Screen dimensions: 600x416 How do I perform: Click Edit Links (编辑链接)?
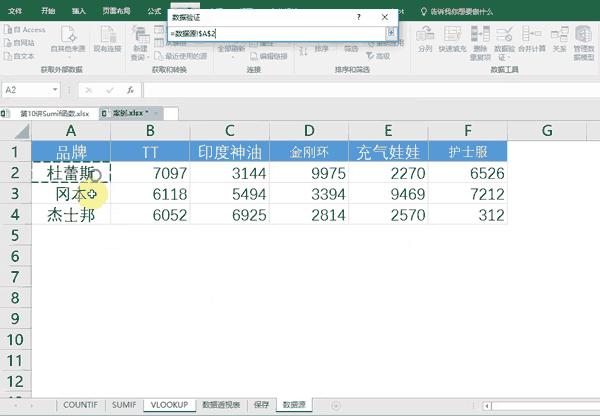[269, 56]
